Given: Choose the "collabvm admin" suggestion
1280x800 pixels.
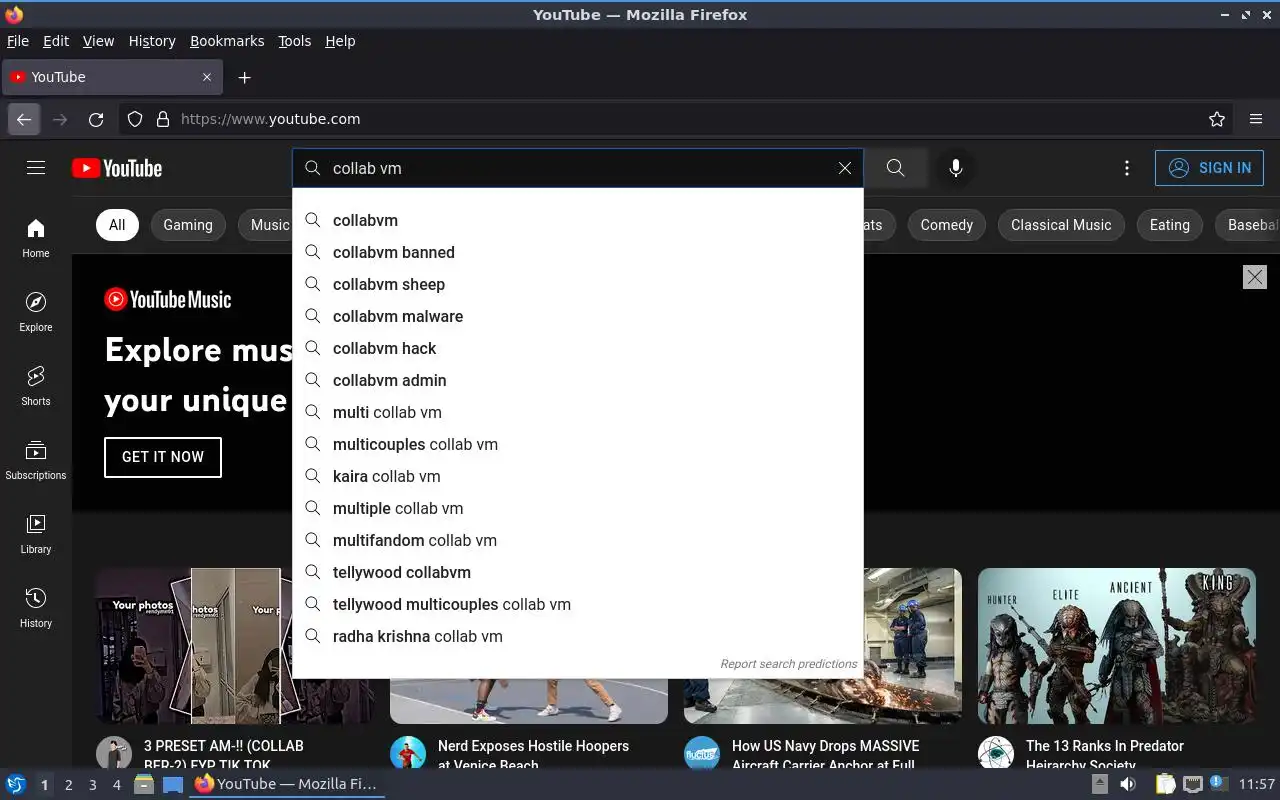Looking at the screenshot, I should pyautogui.click(x=578, y=380).
